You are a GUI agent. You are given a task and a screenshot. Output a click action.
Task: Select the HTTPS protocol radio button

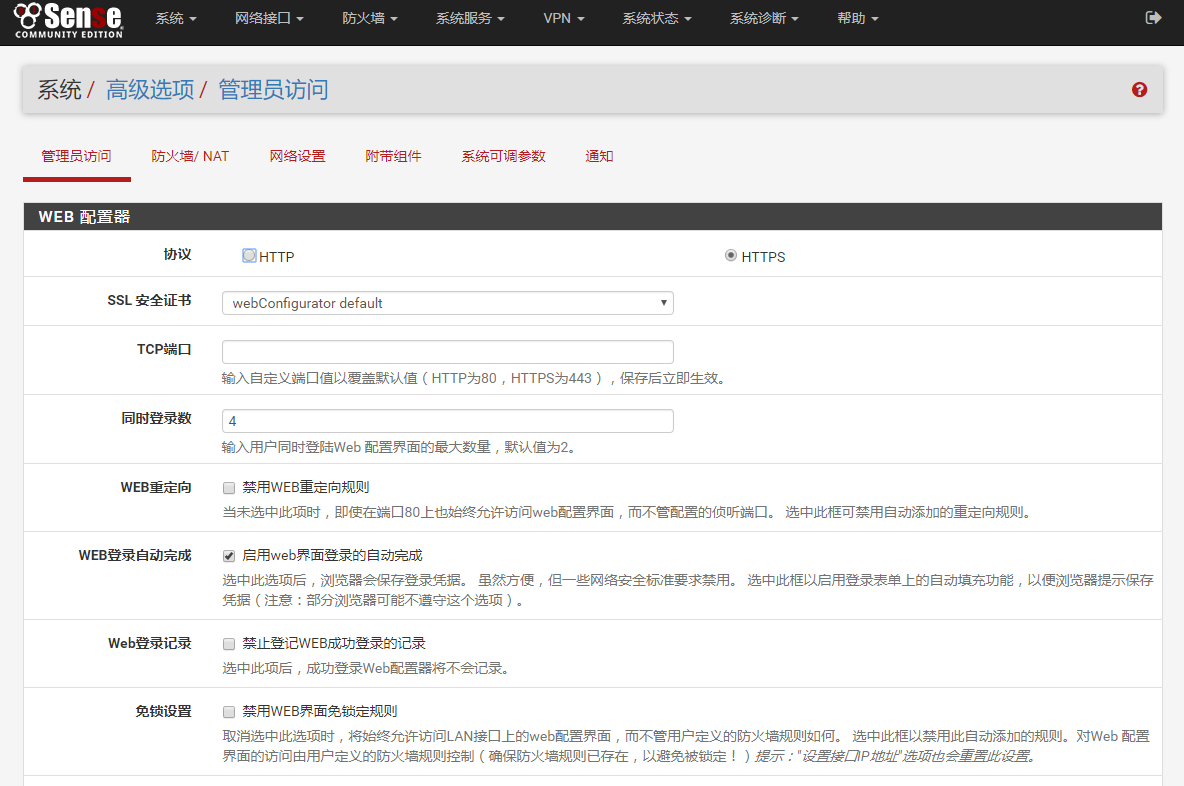[731, 256]
